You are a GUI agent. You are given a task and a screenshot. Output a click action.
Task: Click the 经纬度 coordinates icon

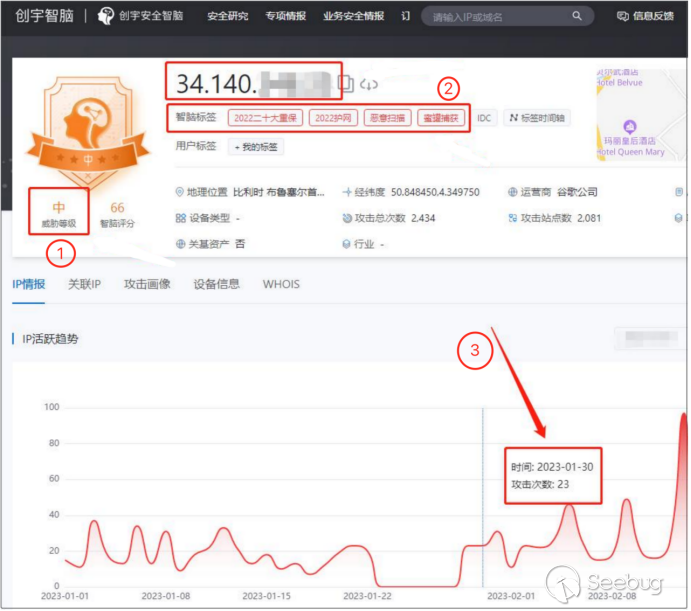(x=348, y=192)
